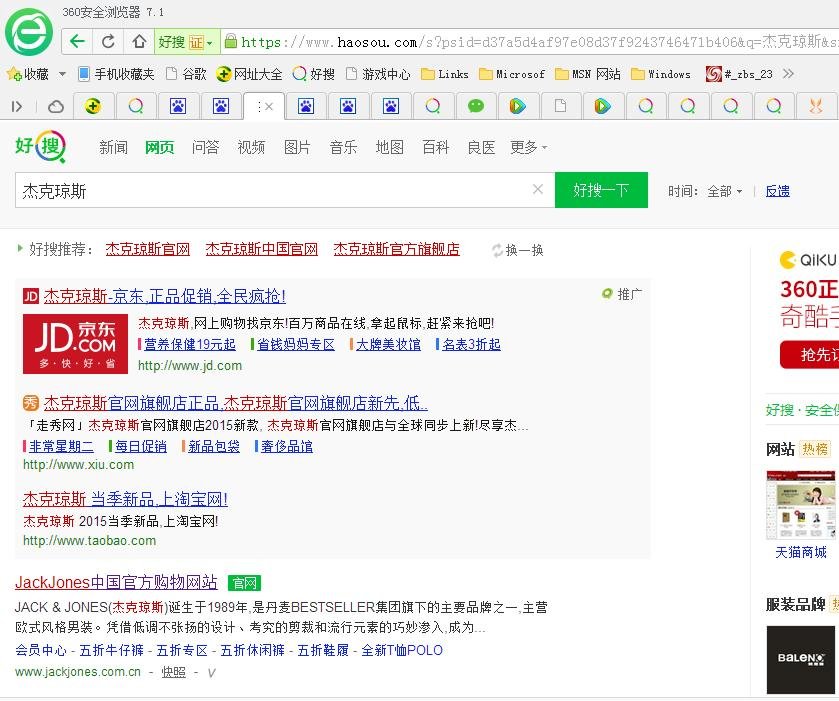Click the 好搜 logo on the results page

pos(38,145)
